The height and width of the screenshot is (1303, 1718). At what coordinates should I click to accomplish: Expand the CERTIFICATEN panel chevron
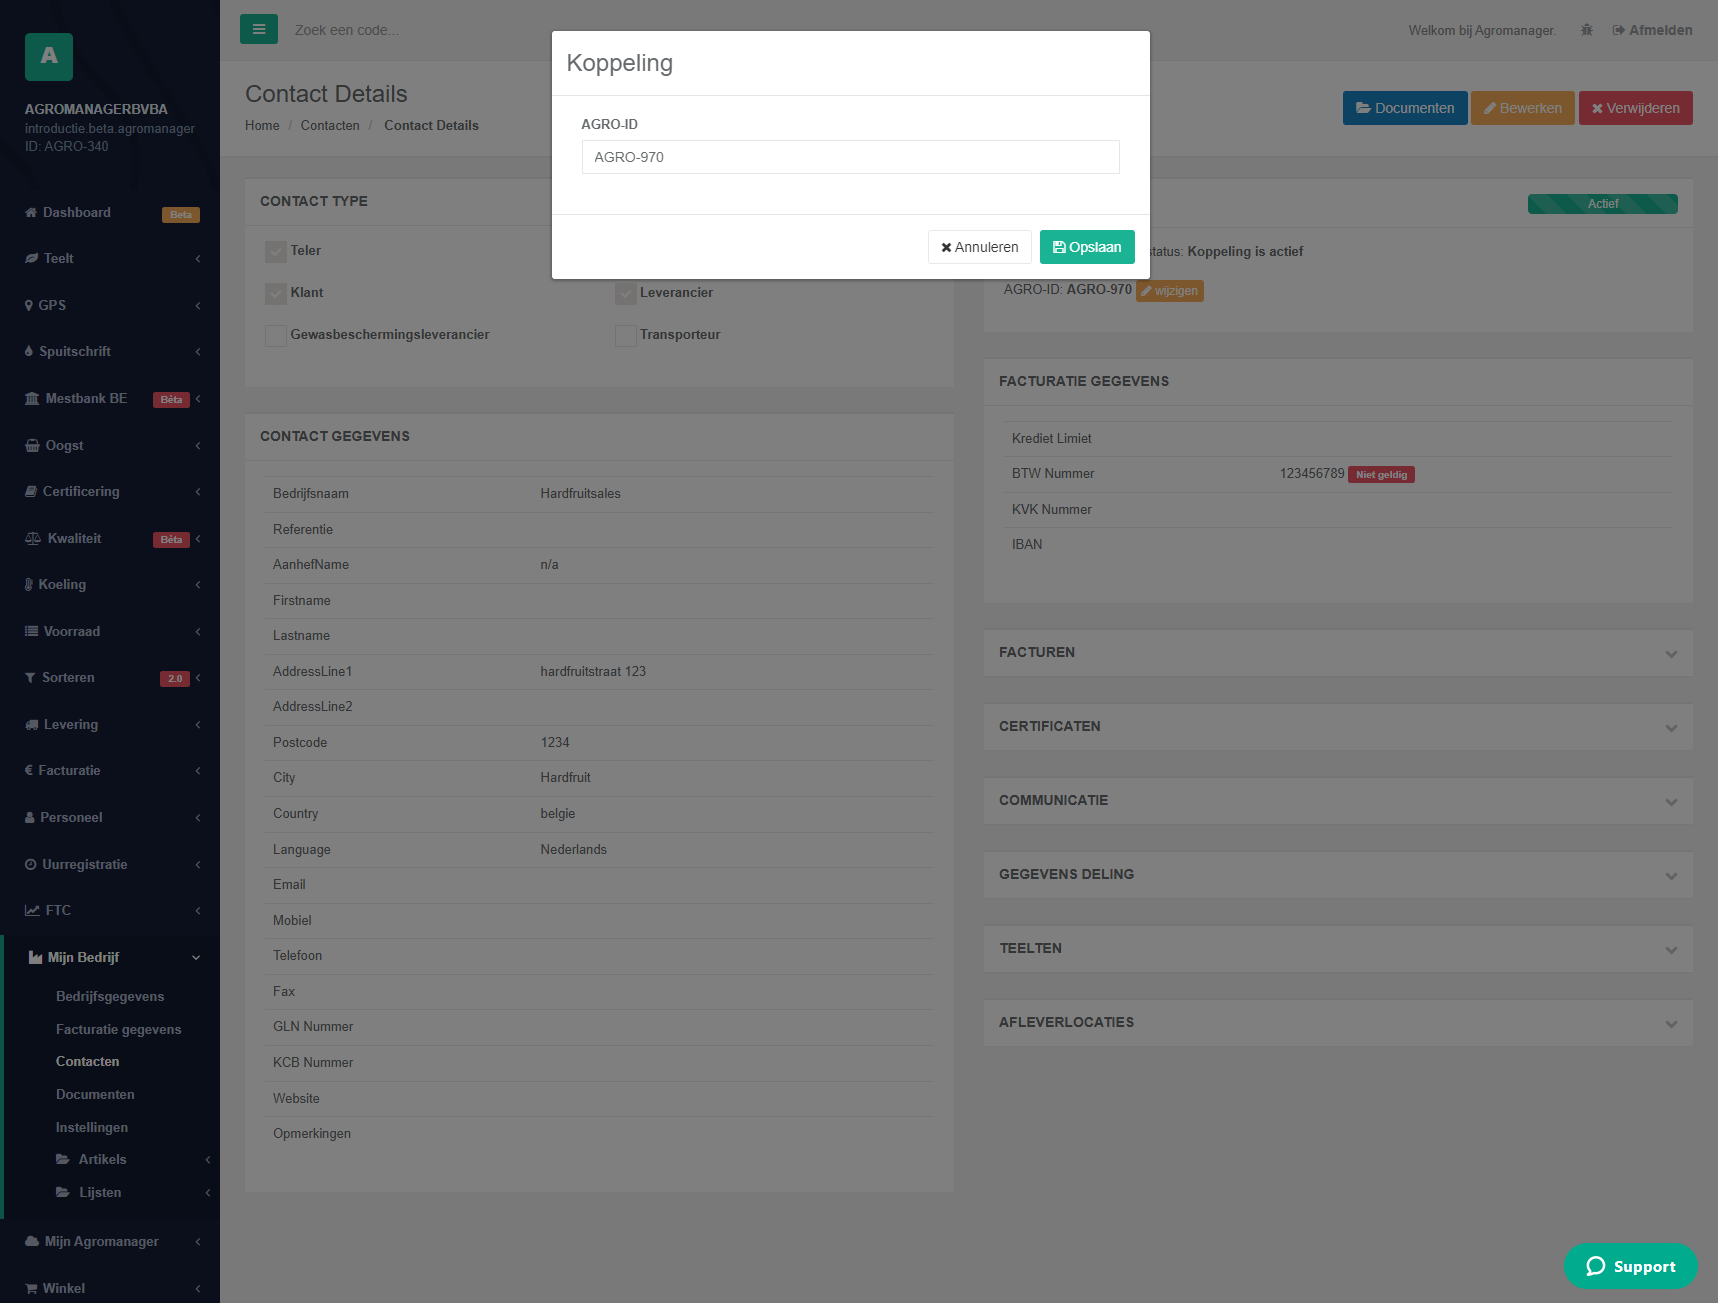tap(1671, 727)
